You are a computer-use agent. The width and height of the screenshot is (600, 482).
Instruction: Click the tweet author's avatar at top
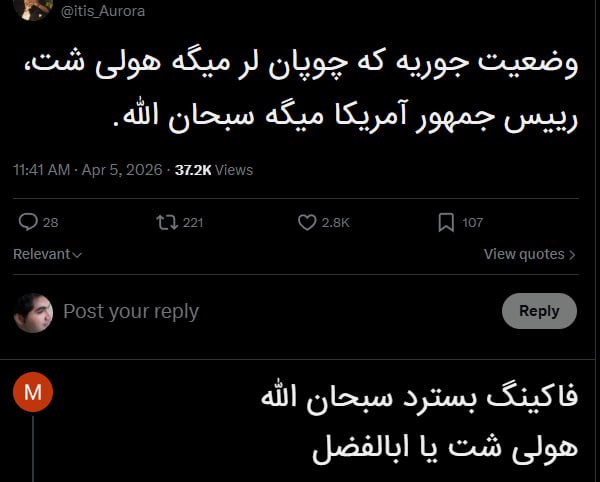[x=32, y=8]
